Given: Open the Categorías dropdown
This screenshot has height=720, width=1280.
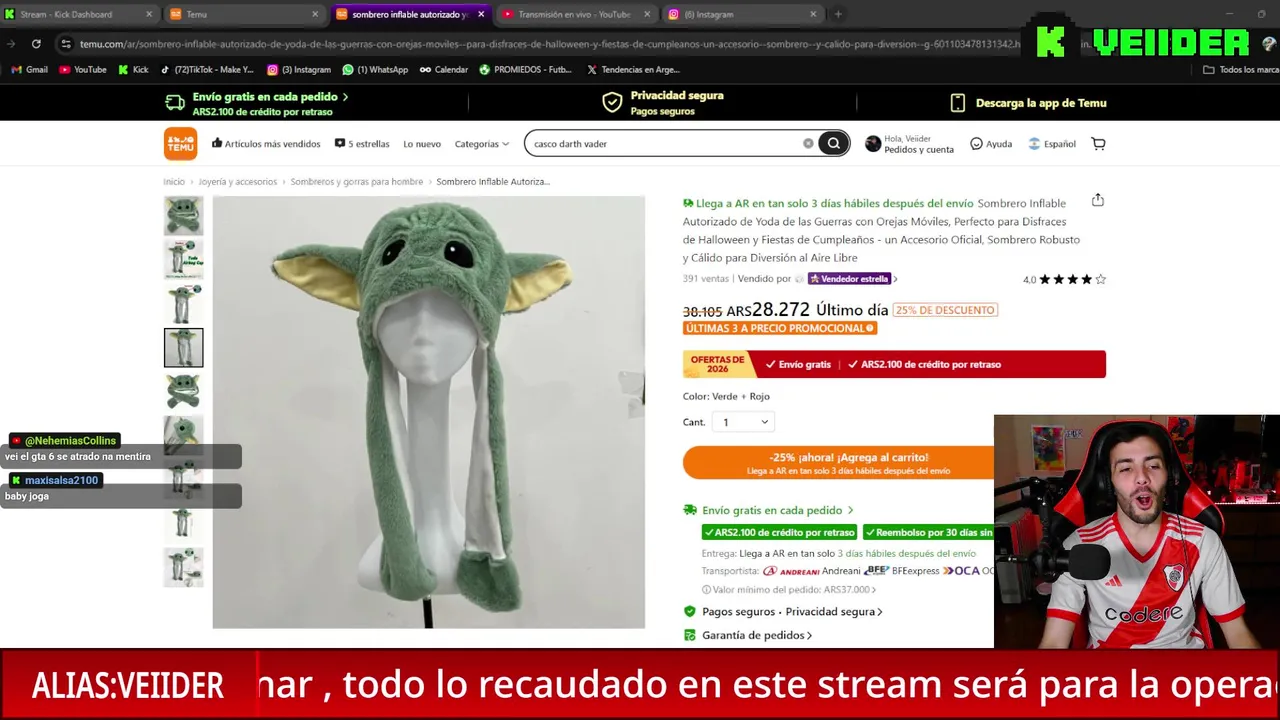Looking at the screenshot, I should coord(481,144).
